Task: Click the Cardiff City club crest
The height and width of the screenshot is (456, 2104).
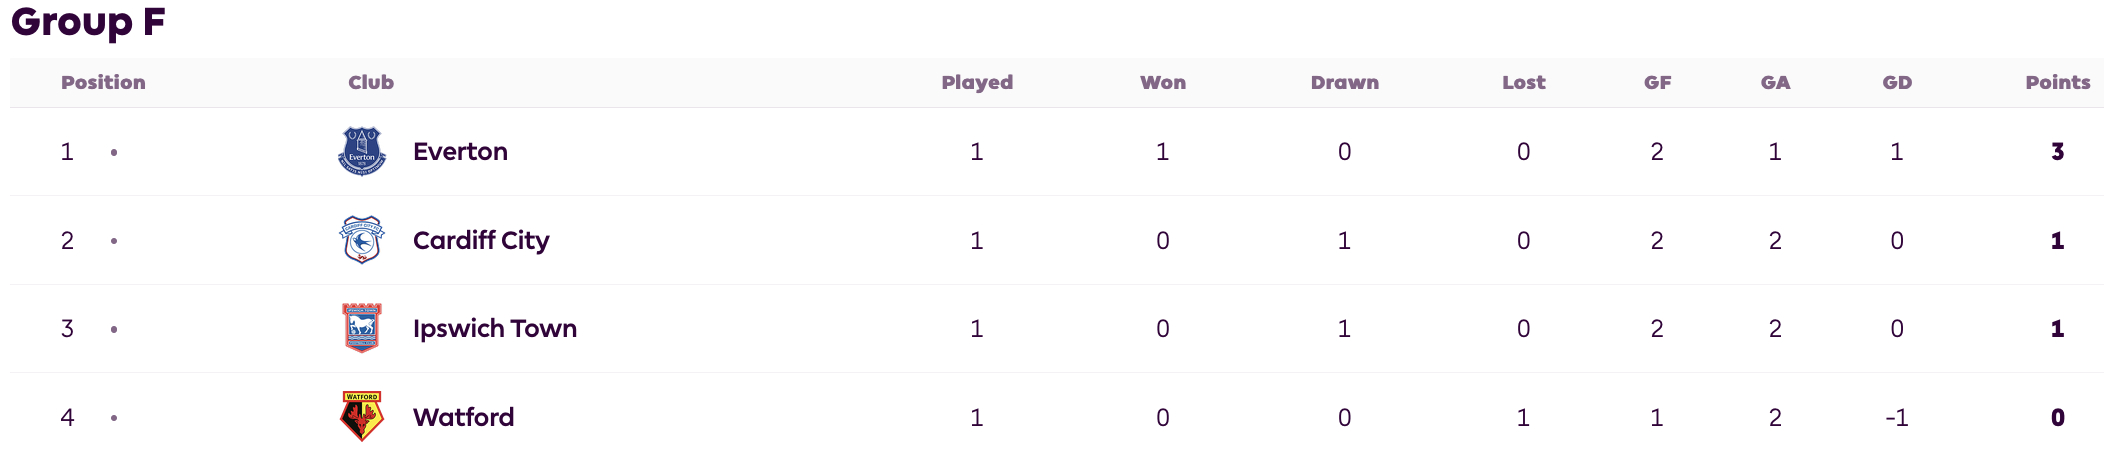Action: pos(362,240)
